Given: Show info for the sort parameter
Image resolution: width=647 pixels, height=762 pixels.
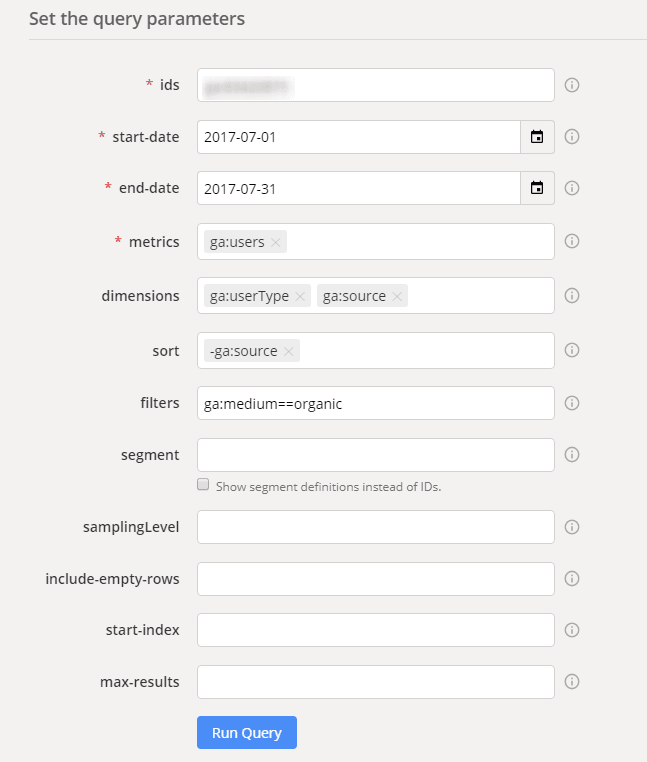Looking at the screenshot, I should (x=572, y=350).
